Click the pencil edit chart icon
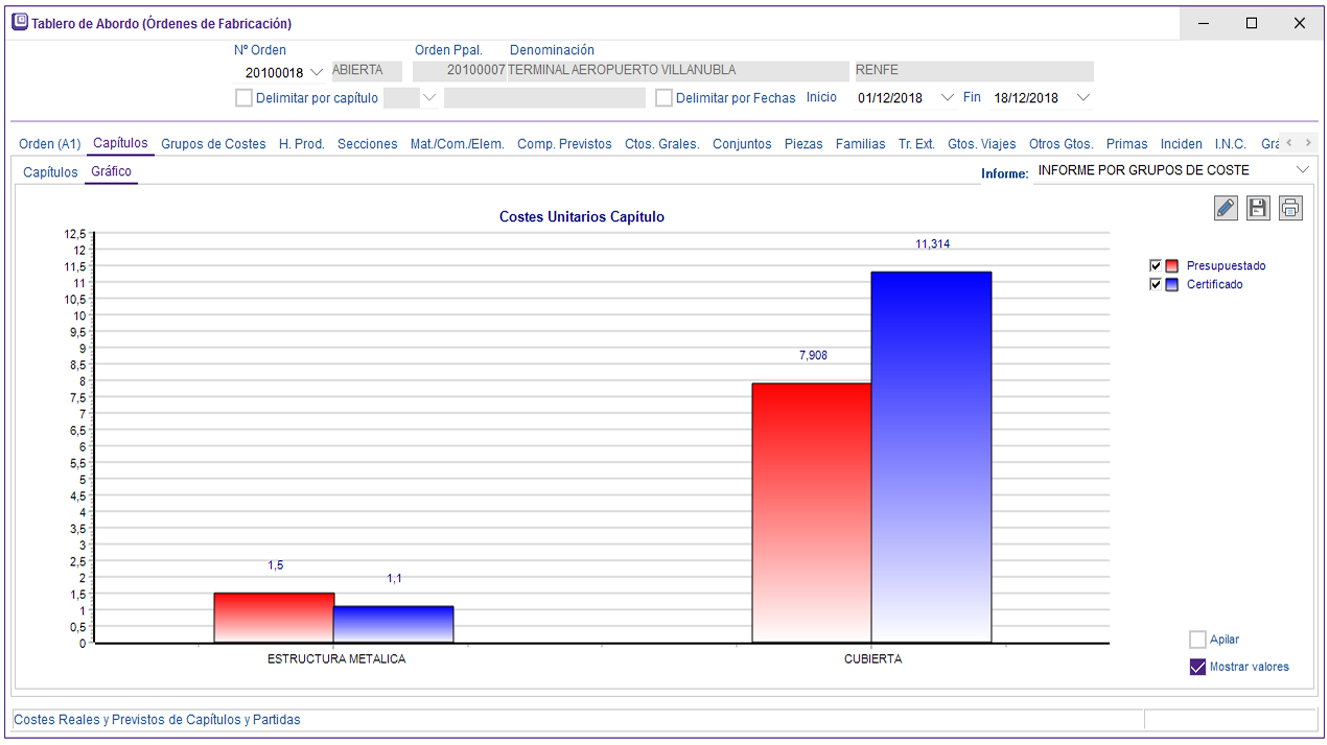Viewport: 1327px width, 745px height. [x=1225, y=208]
